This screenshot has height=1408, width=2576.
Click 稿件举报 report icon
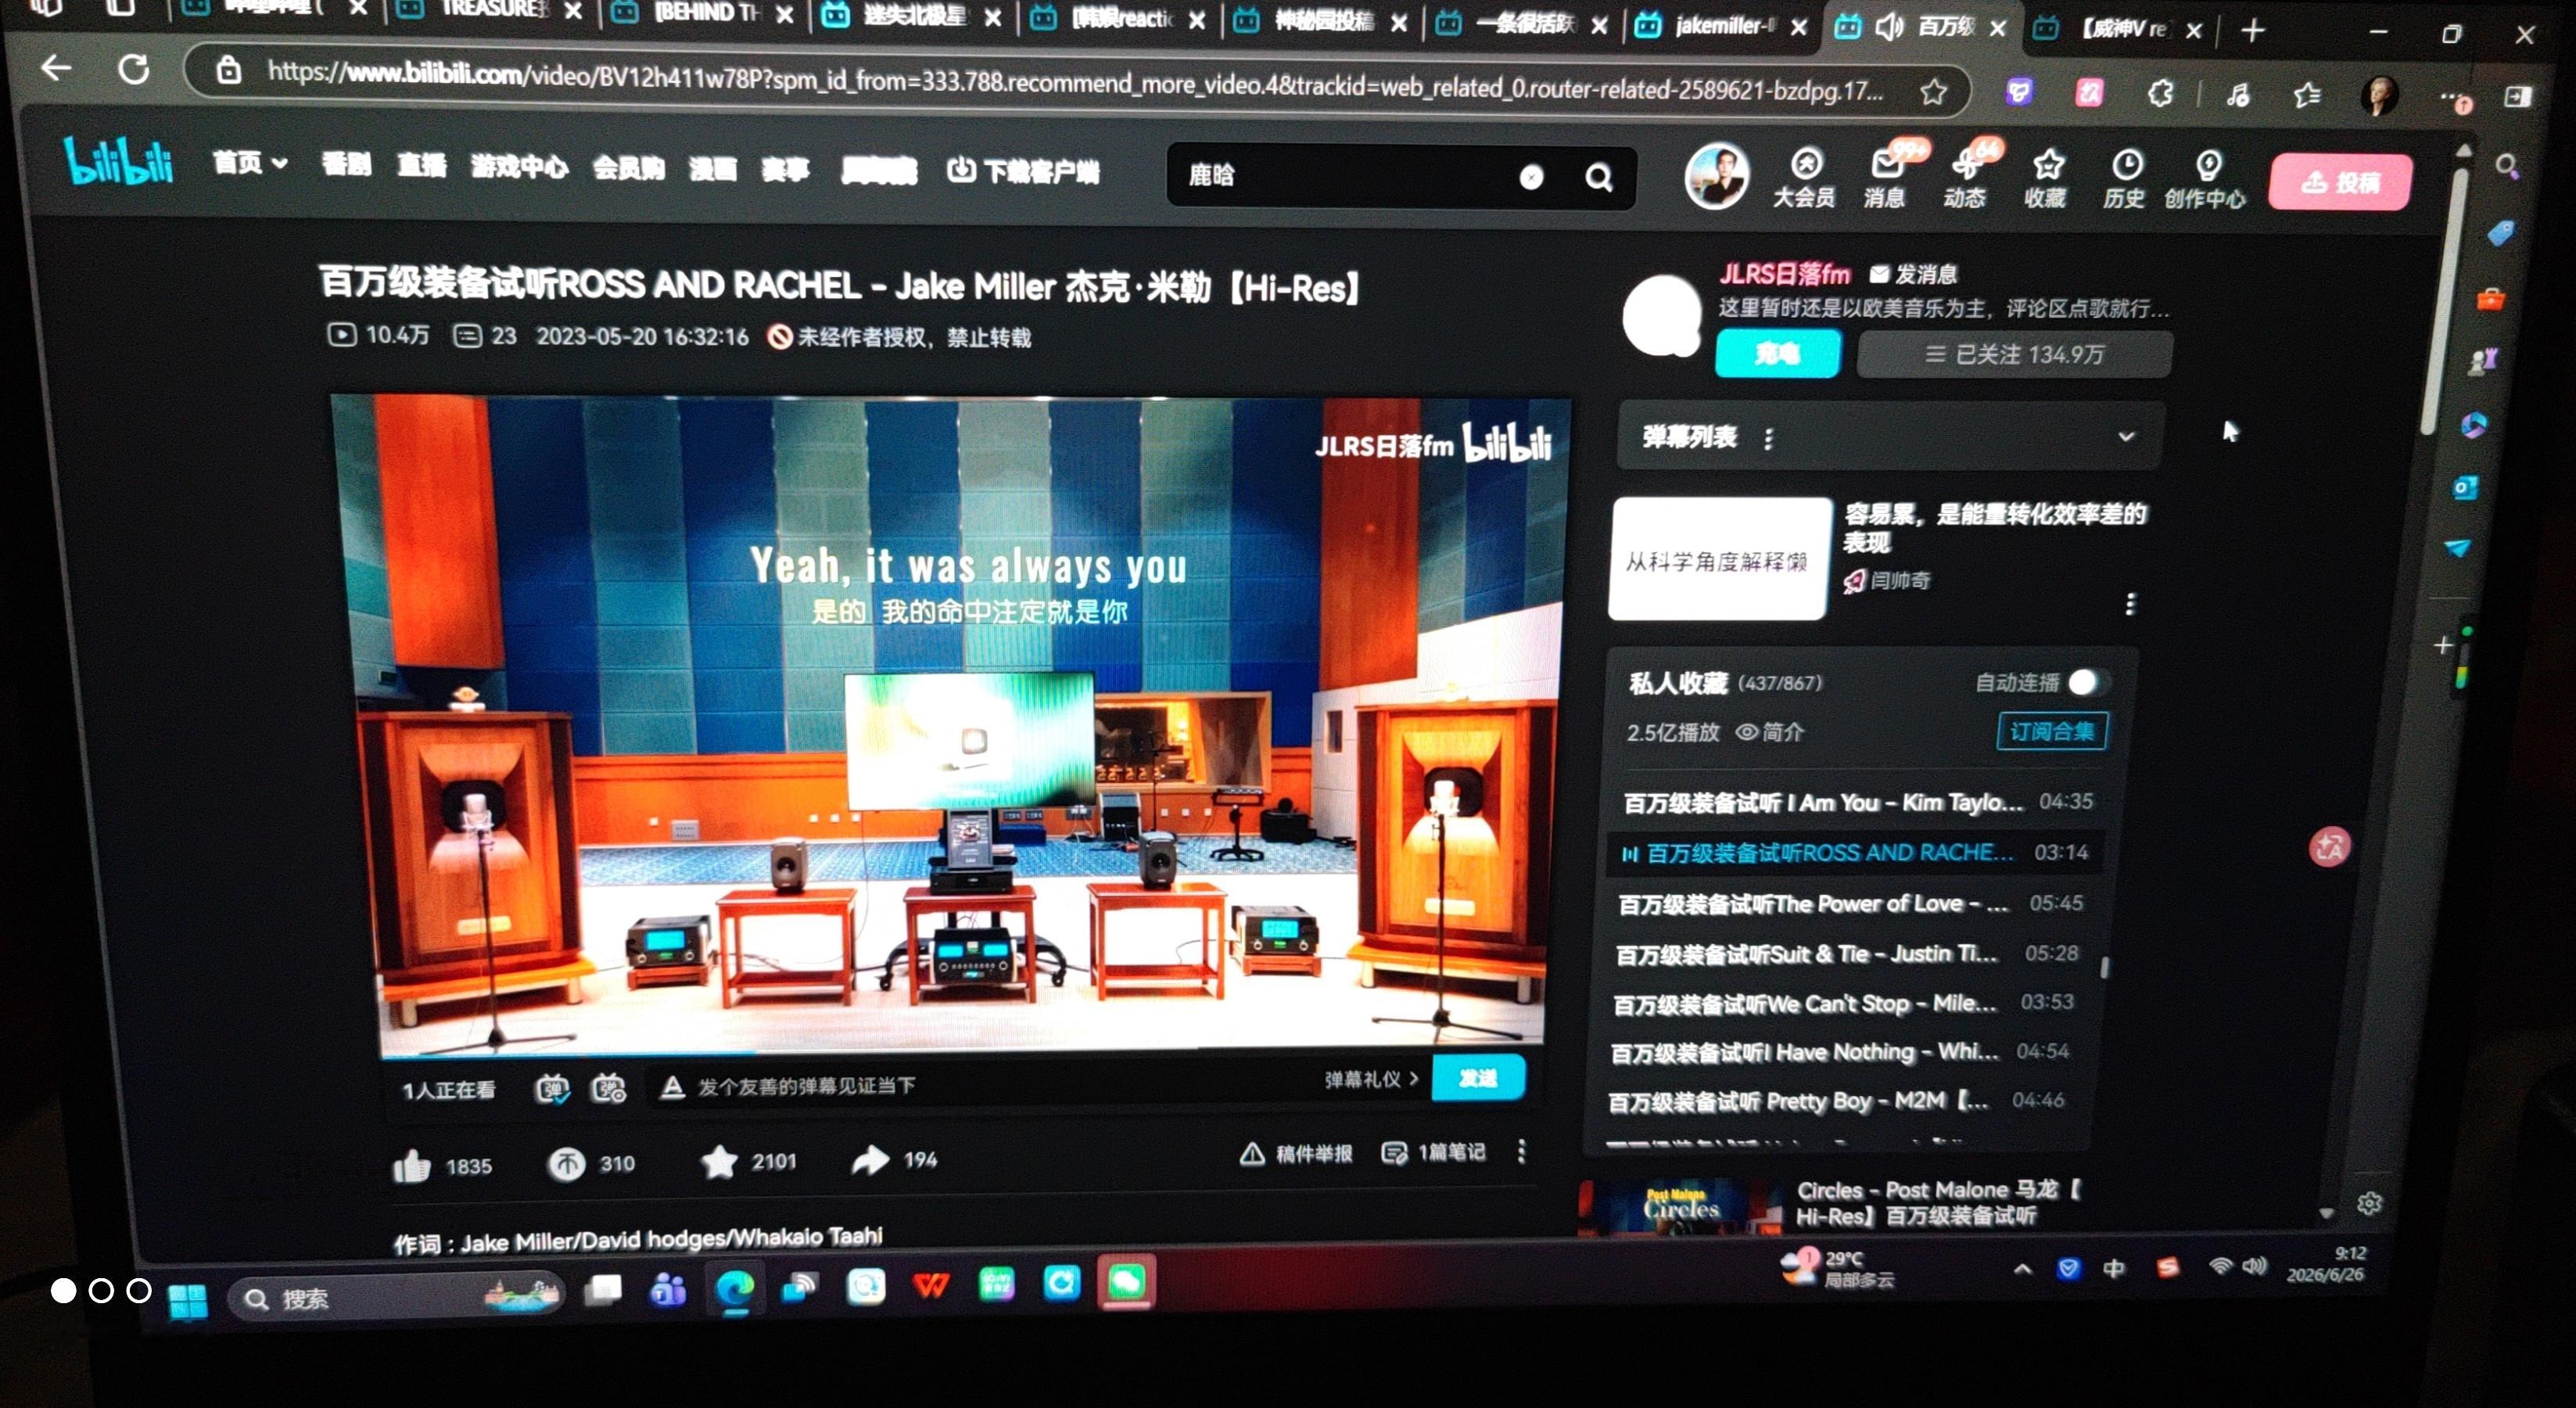(1297, 1154)
